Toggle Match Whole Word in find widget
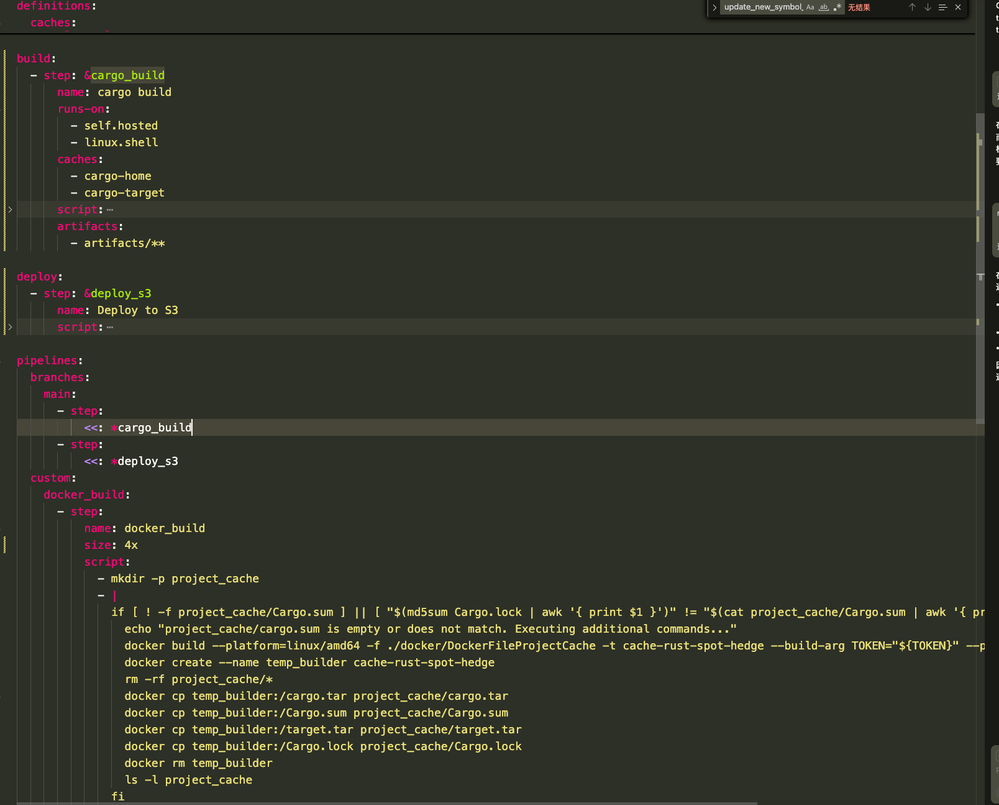 824,8
